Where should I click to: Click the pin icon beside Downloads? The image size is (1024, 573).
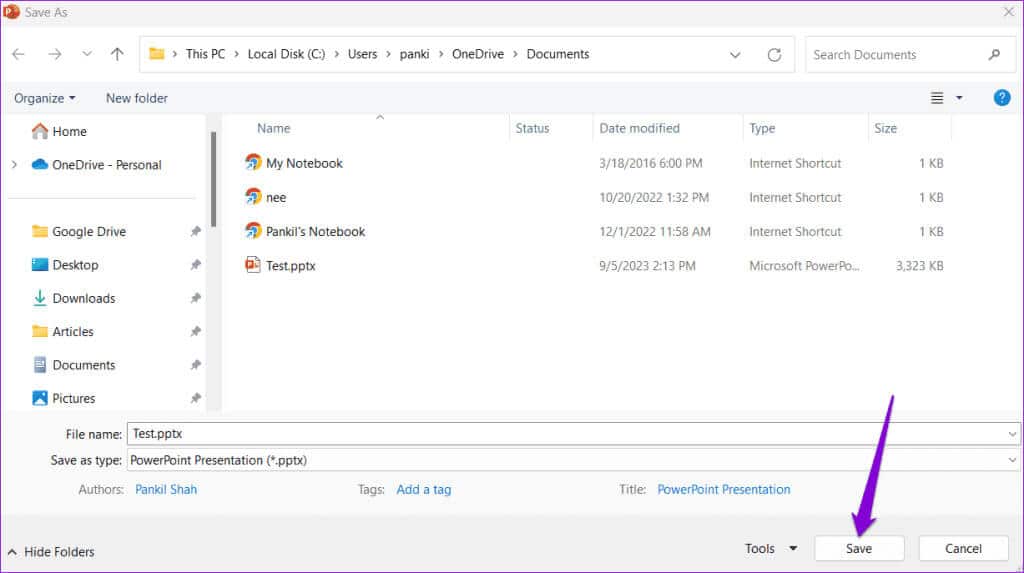point(195,298)
